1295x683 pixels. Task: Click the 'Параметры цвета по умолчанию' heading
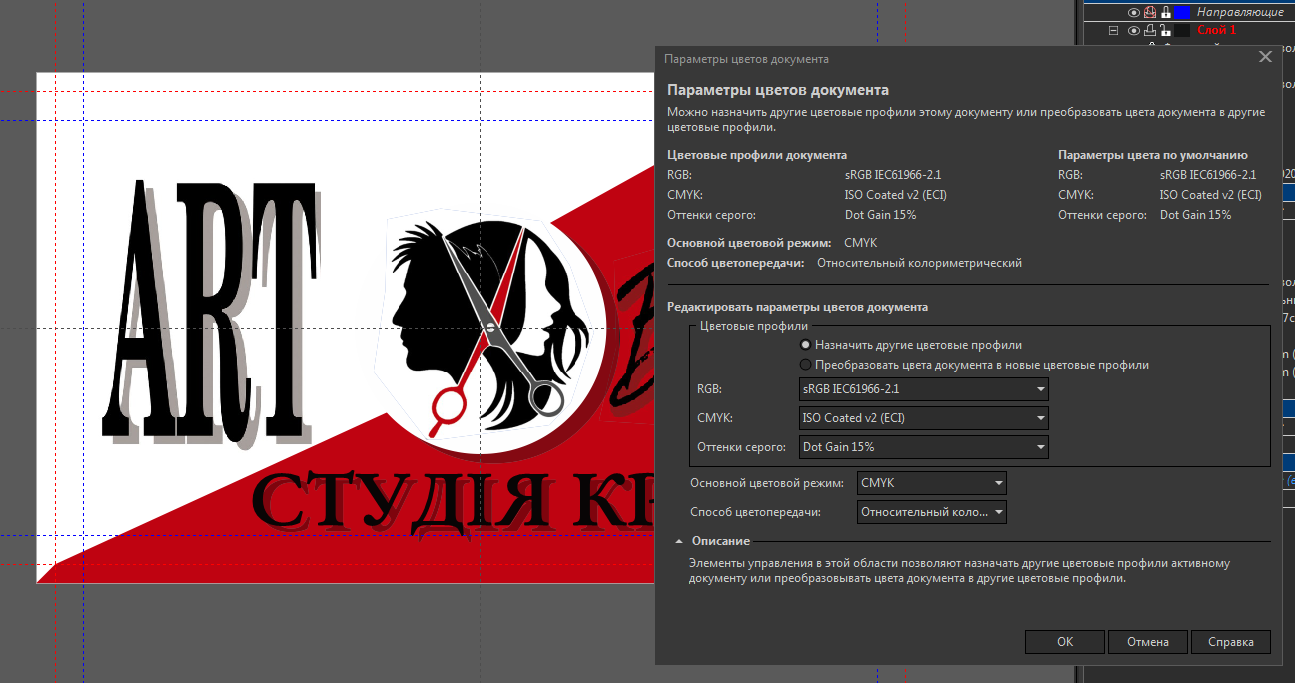(x=1153, y=155)
